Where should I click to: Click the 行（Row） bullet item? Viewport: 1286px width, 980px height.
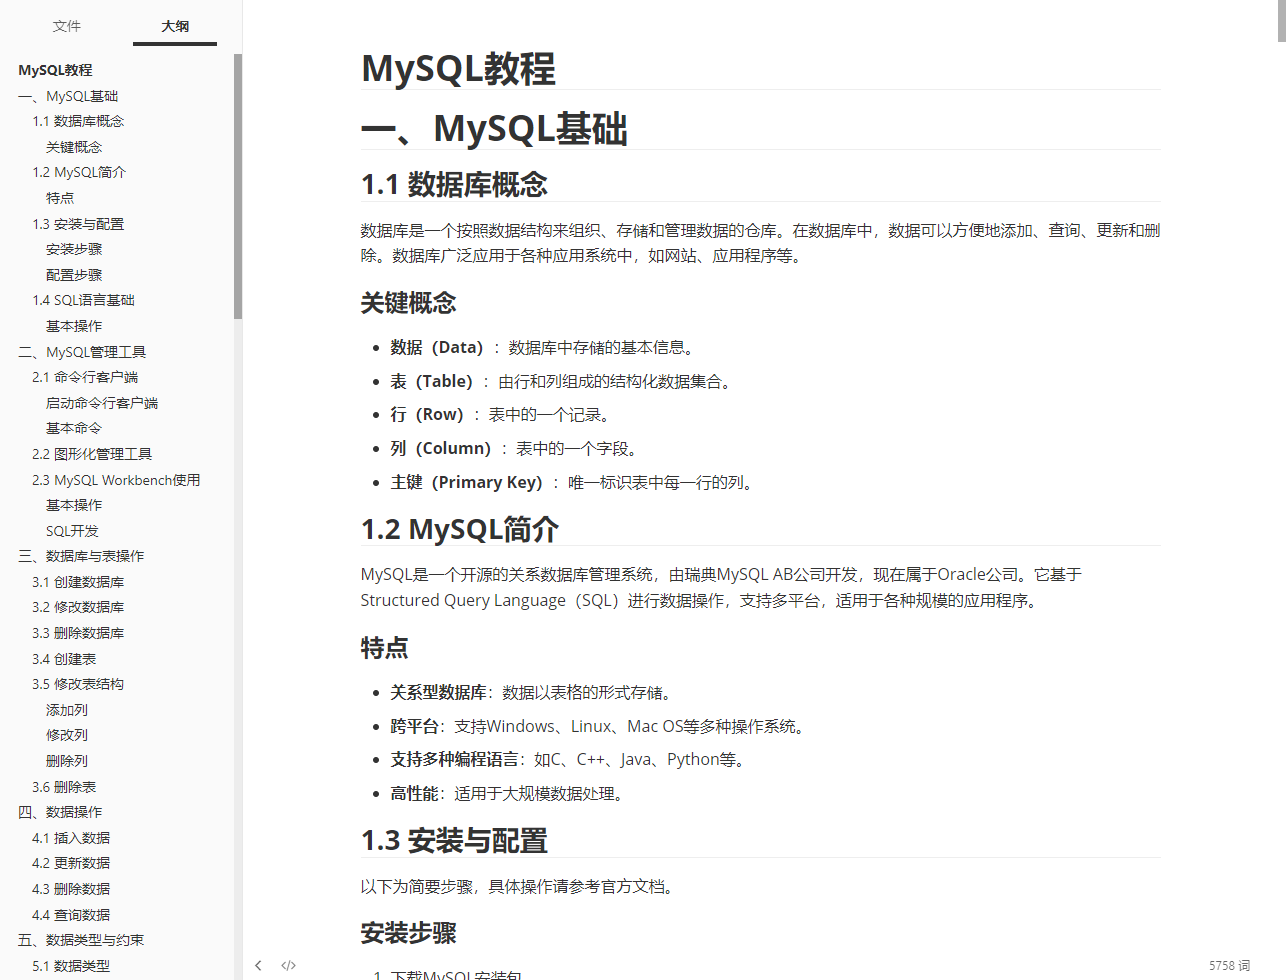501,414
